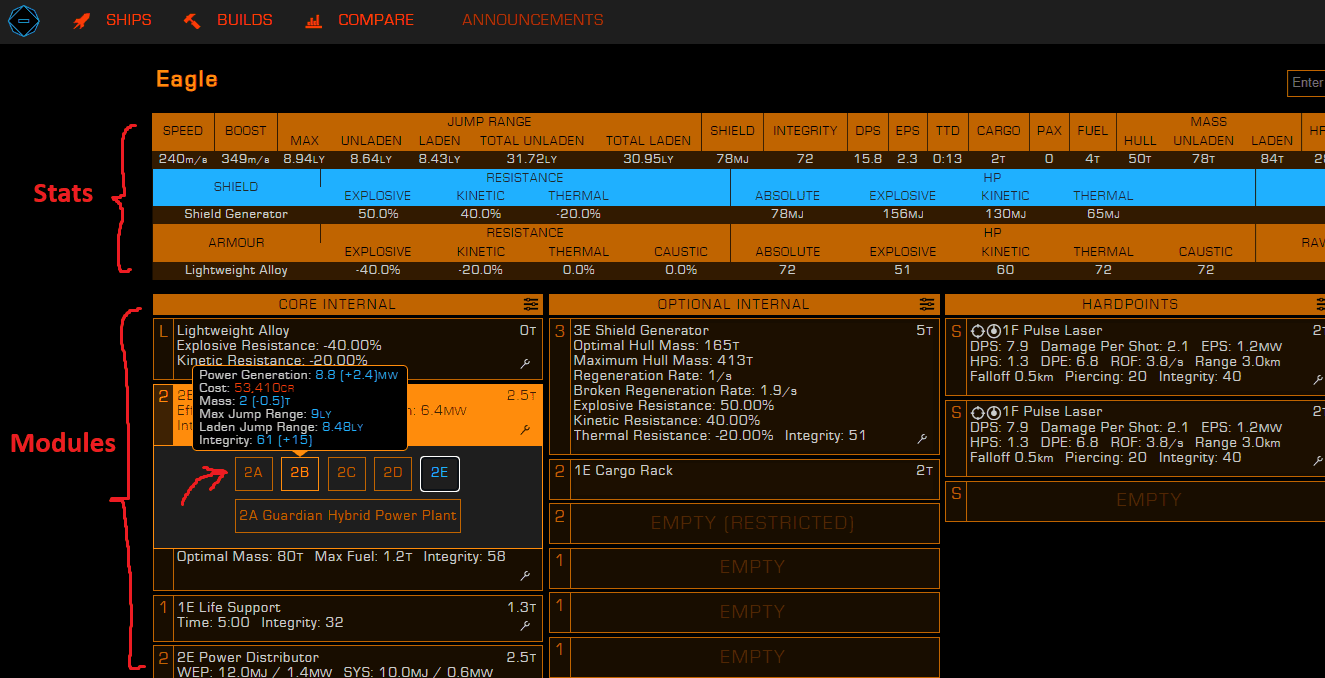This screenshot has width=1325, height=678.
Task: Click wrench icon on 3E Shield Generator
Action: (x=921, y=438)
